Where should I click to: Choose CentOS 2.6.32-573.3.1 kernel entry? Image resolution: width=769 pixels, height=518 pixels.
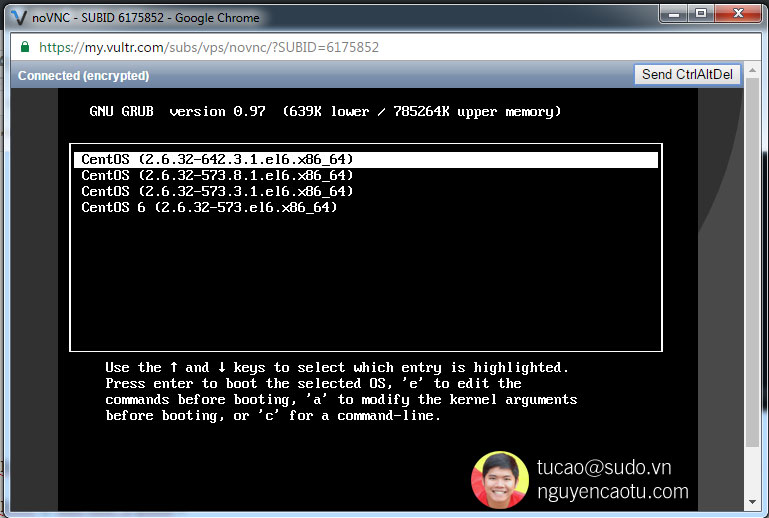click(217, 191)
